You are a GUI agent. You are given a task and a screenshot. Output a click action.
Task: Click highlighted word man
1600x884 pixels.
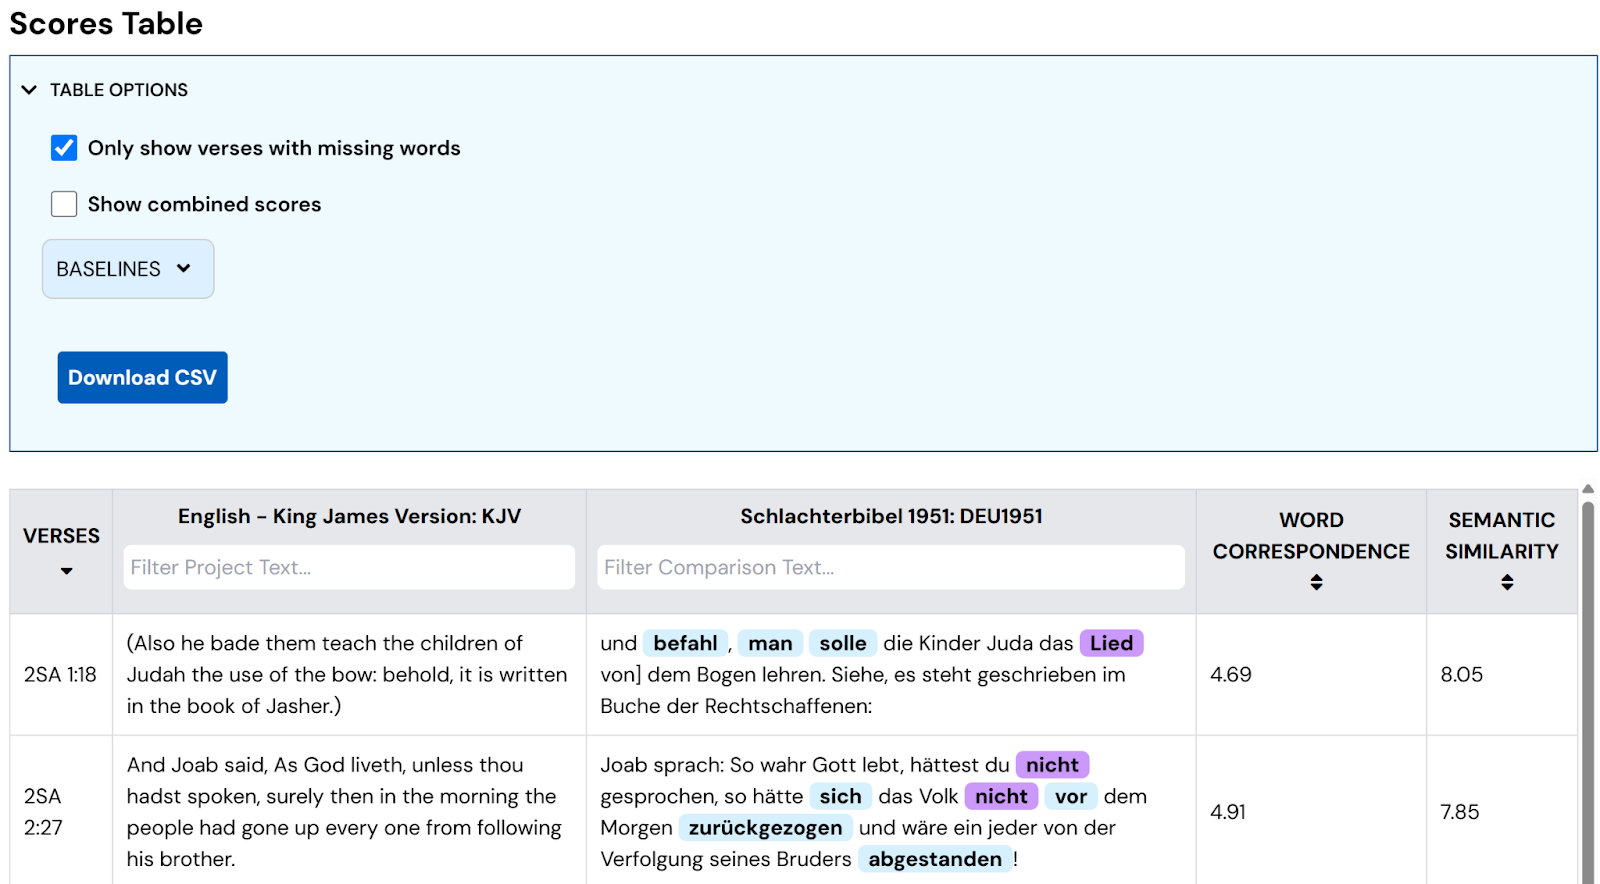[x=770, y=643]
